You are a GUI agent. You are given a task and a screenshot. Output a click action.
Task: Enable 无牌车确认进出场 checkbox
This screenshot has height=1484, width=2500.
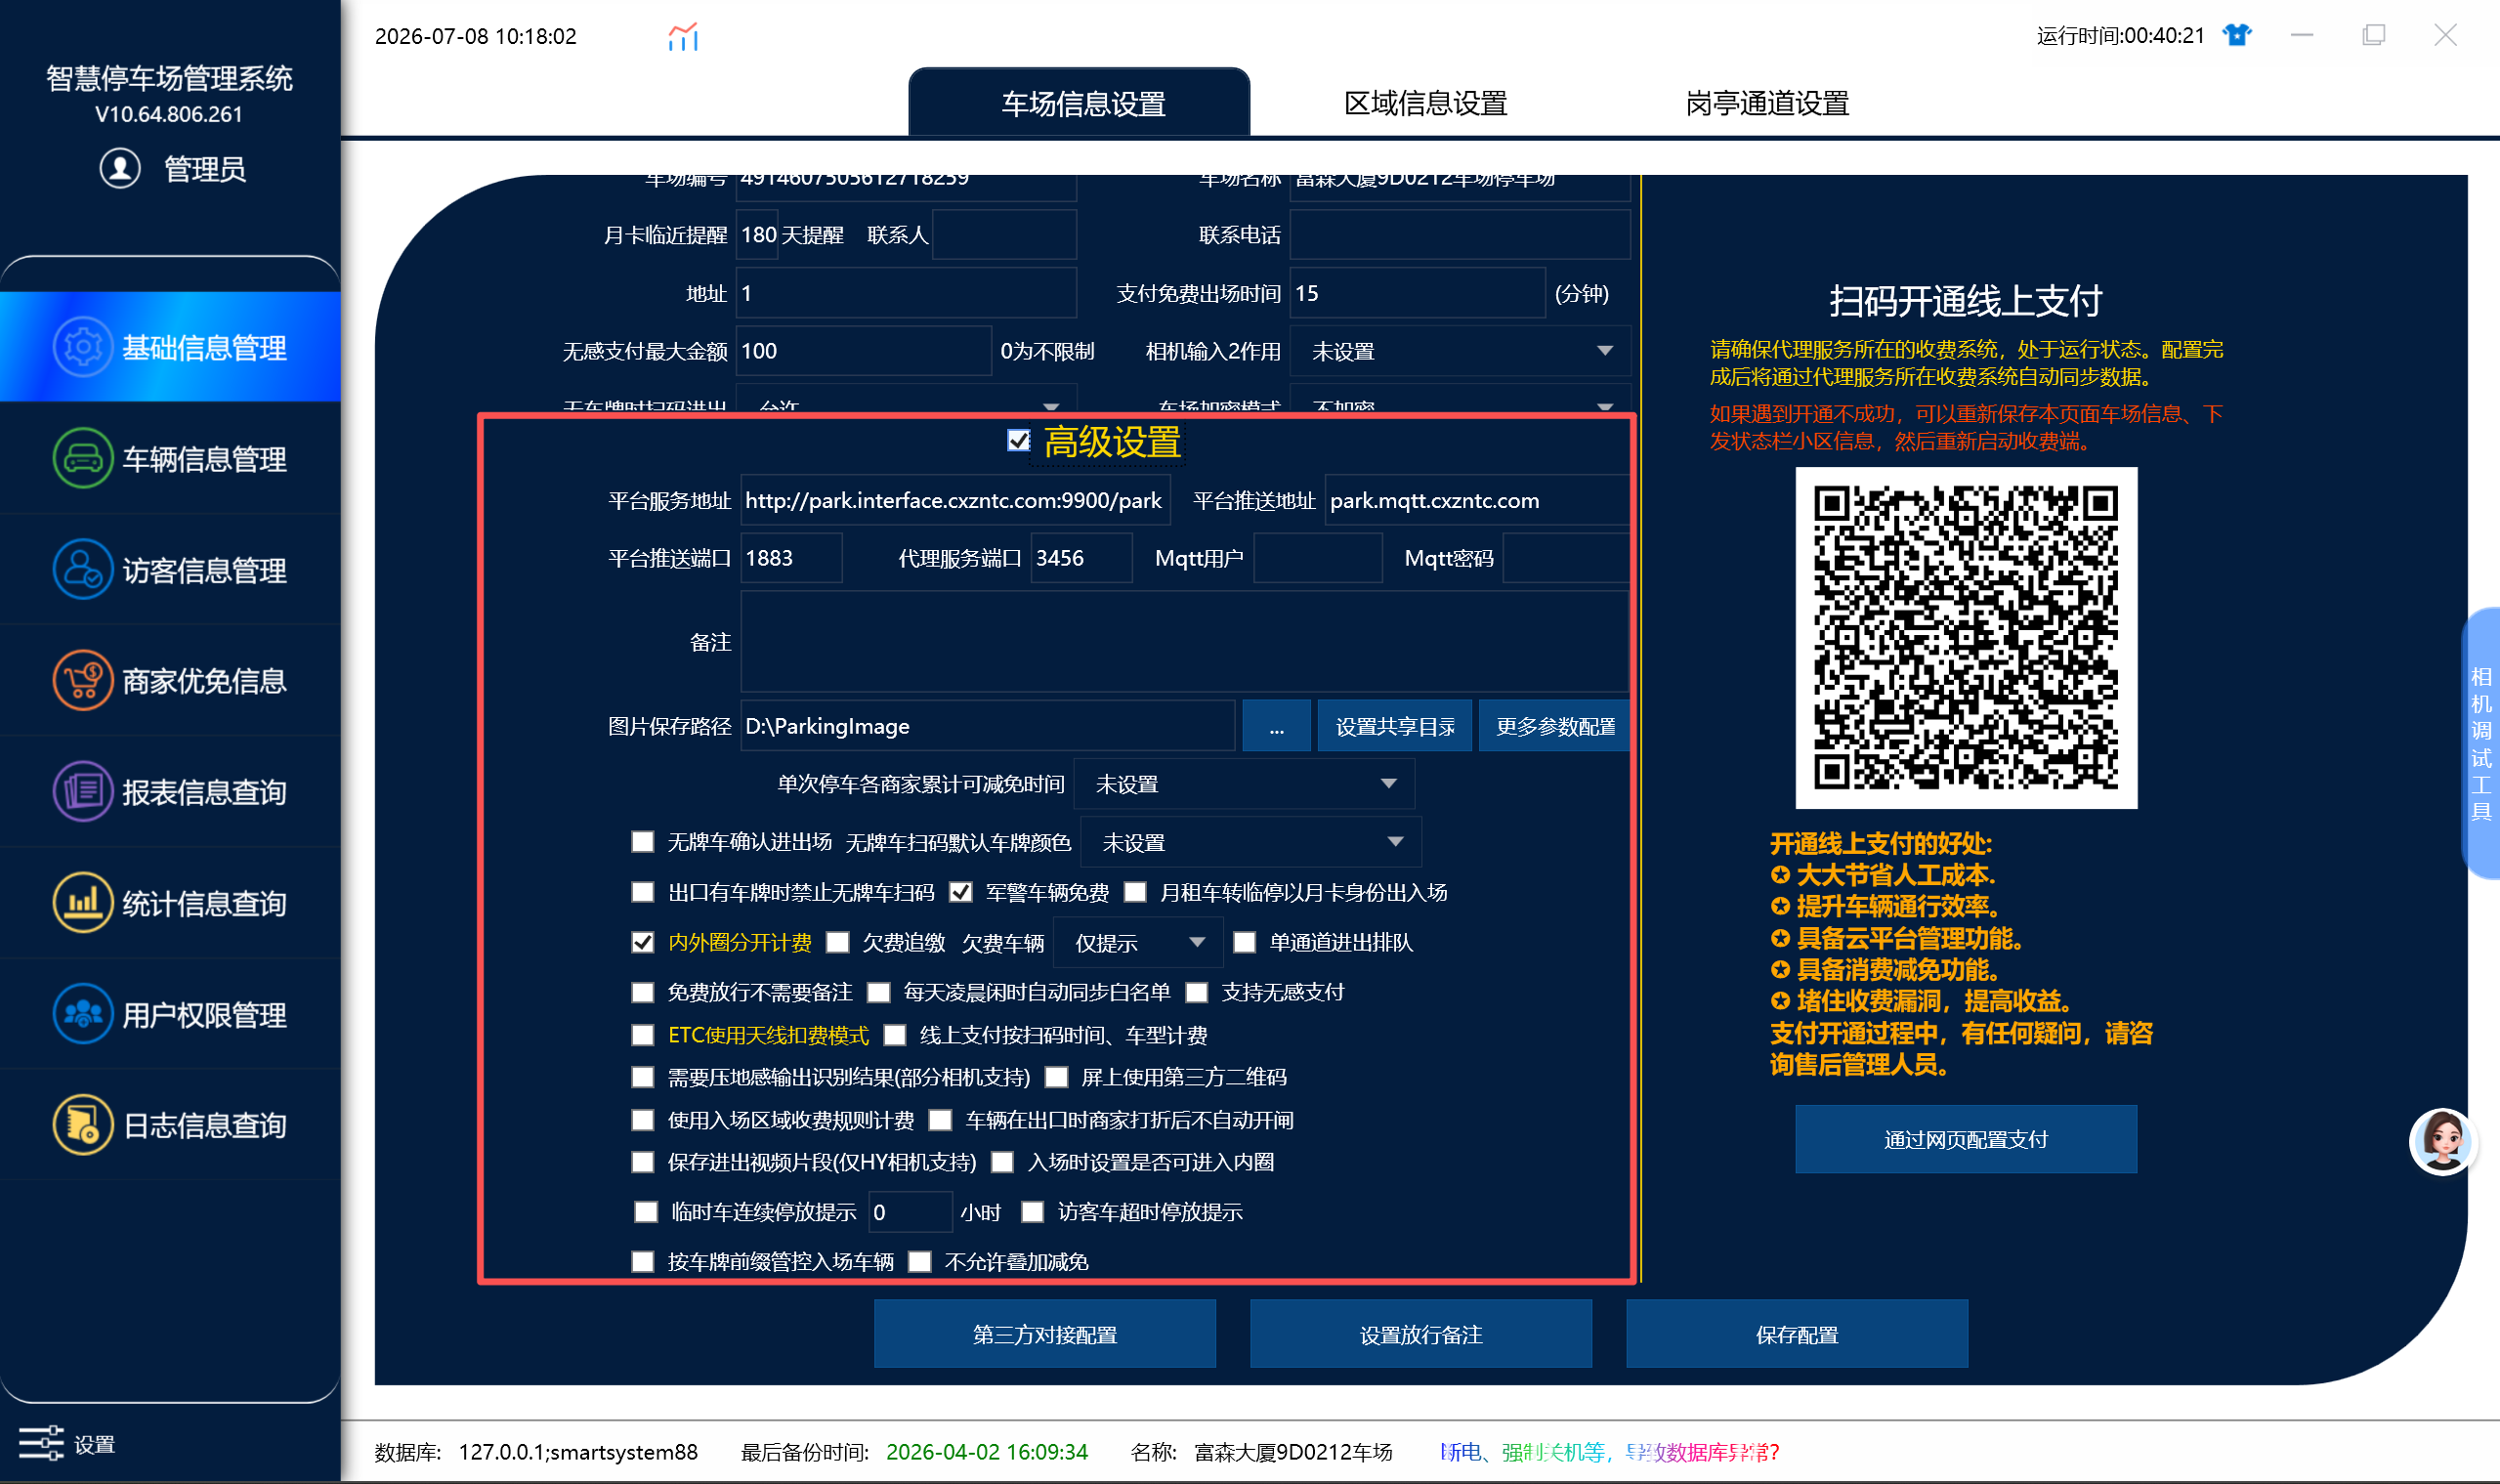click(643, 841)
